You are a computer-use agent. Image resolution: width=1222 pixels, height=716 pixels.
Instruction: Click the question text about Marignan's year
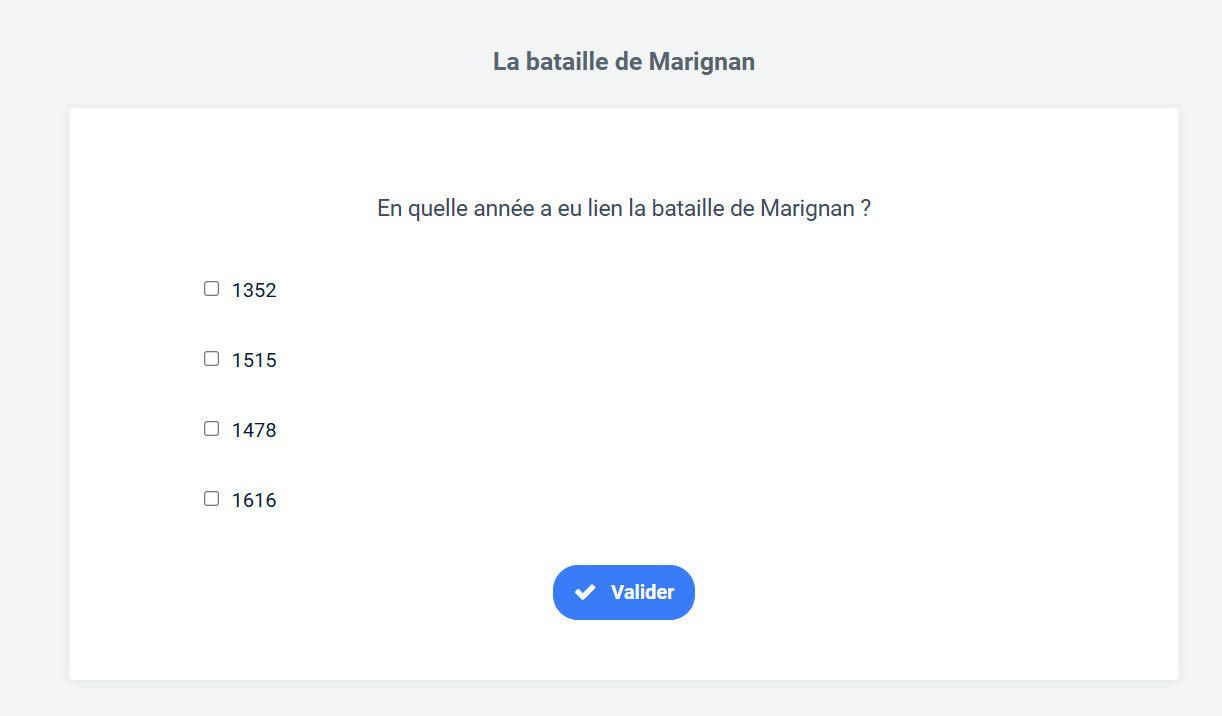coord(623,209)
